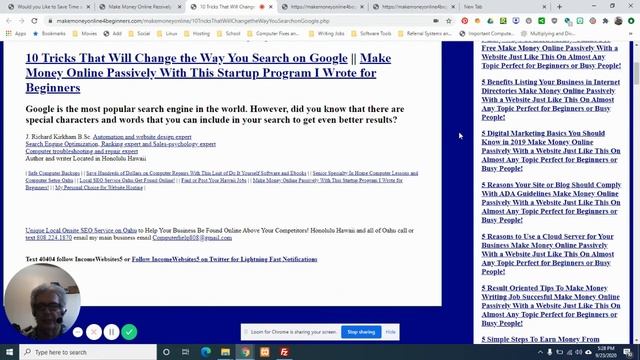640x360 pixels.
Task: Hide the screen sharing notification bar
Action: tap(390, 332)
